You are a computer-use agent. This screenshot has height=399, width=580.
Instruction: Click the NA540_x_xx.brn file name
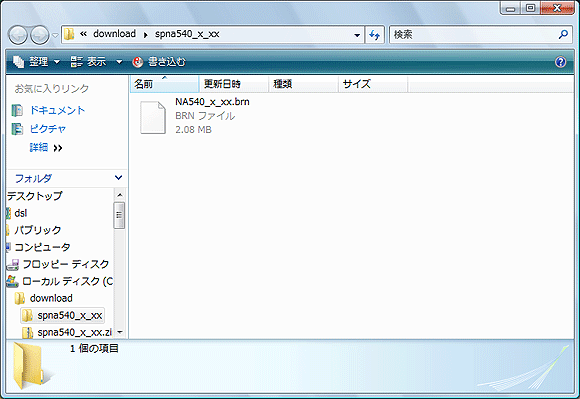click(x=212, y=102)
